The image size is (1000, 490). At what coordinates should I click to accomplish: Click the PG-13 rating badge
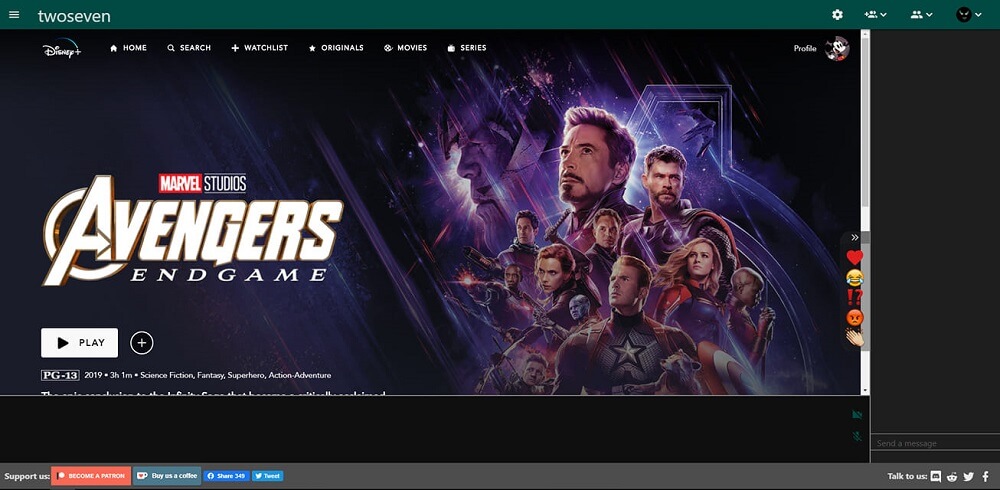(x=60, y=375)
